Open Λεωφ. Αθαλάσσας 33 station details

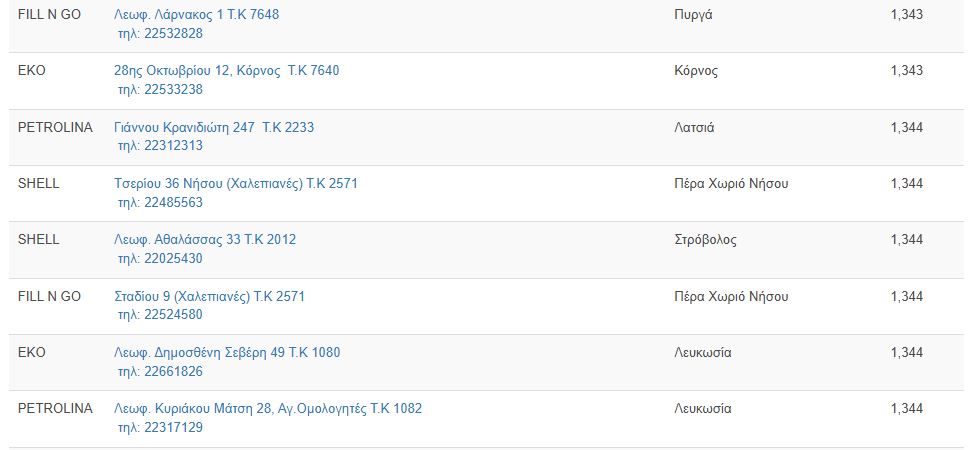(x=205, y=240)
